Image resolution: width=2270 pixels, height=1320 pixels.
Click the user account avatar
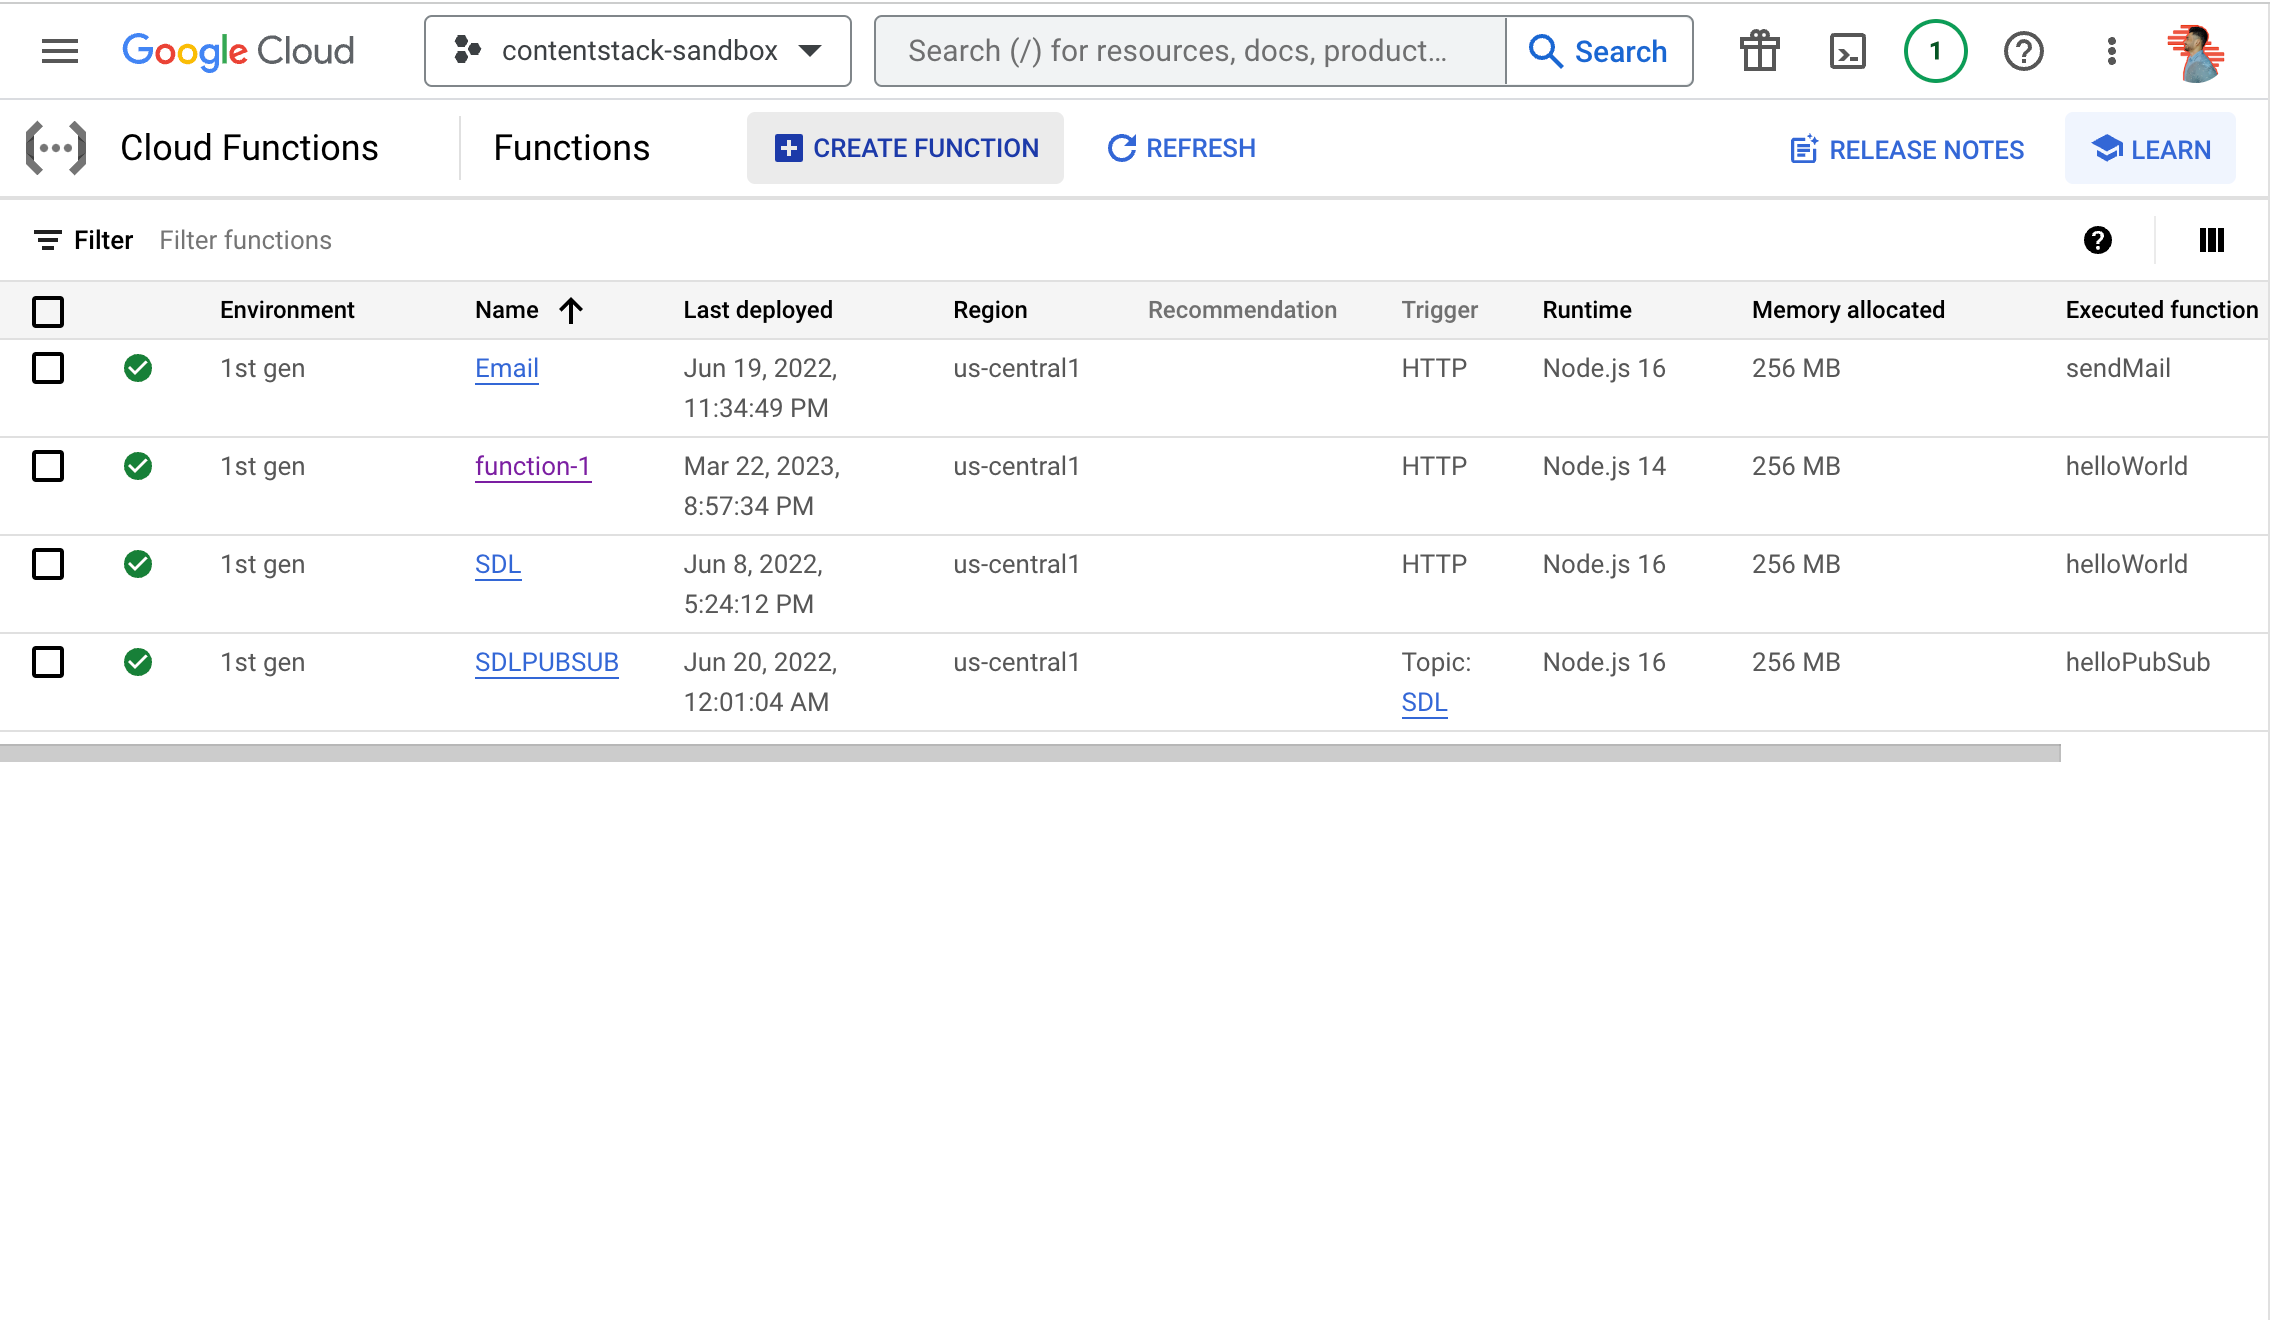coord(2197,53)
